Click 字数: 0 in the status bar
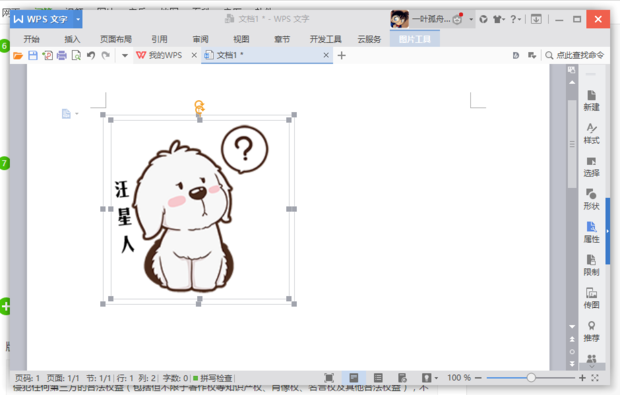Image resolution: width=620 pixels, height=395 pixels. tap(175, 378)
